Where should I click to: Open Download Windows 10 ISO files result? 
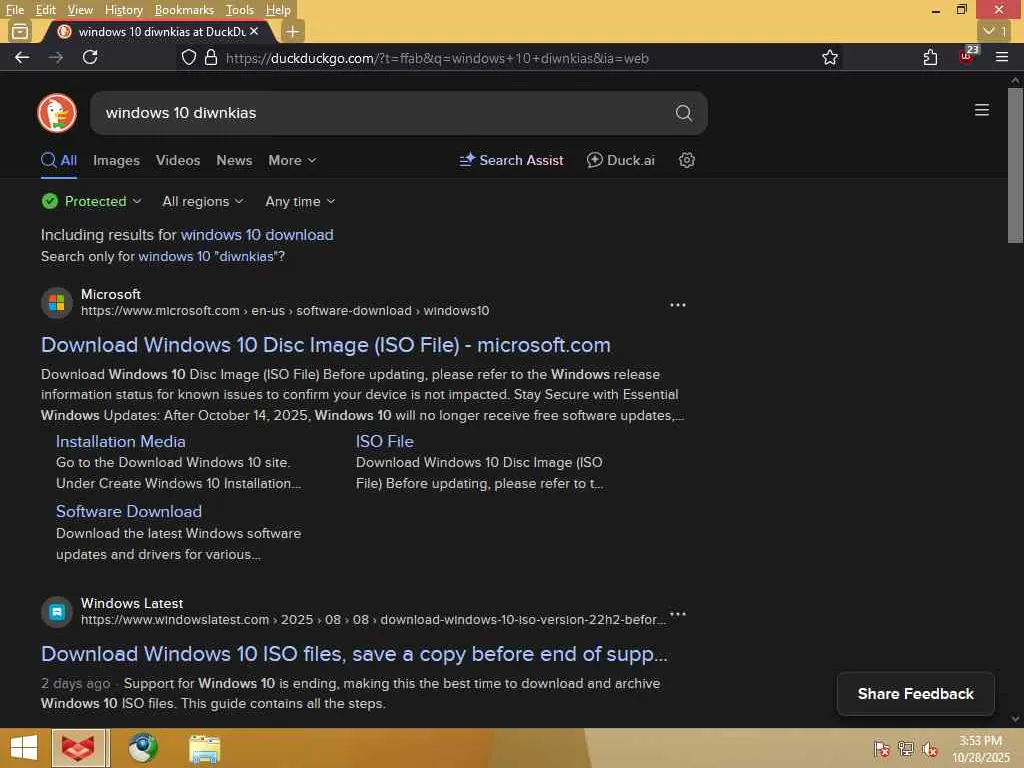click(x=354, y=653)
